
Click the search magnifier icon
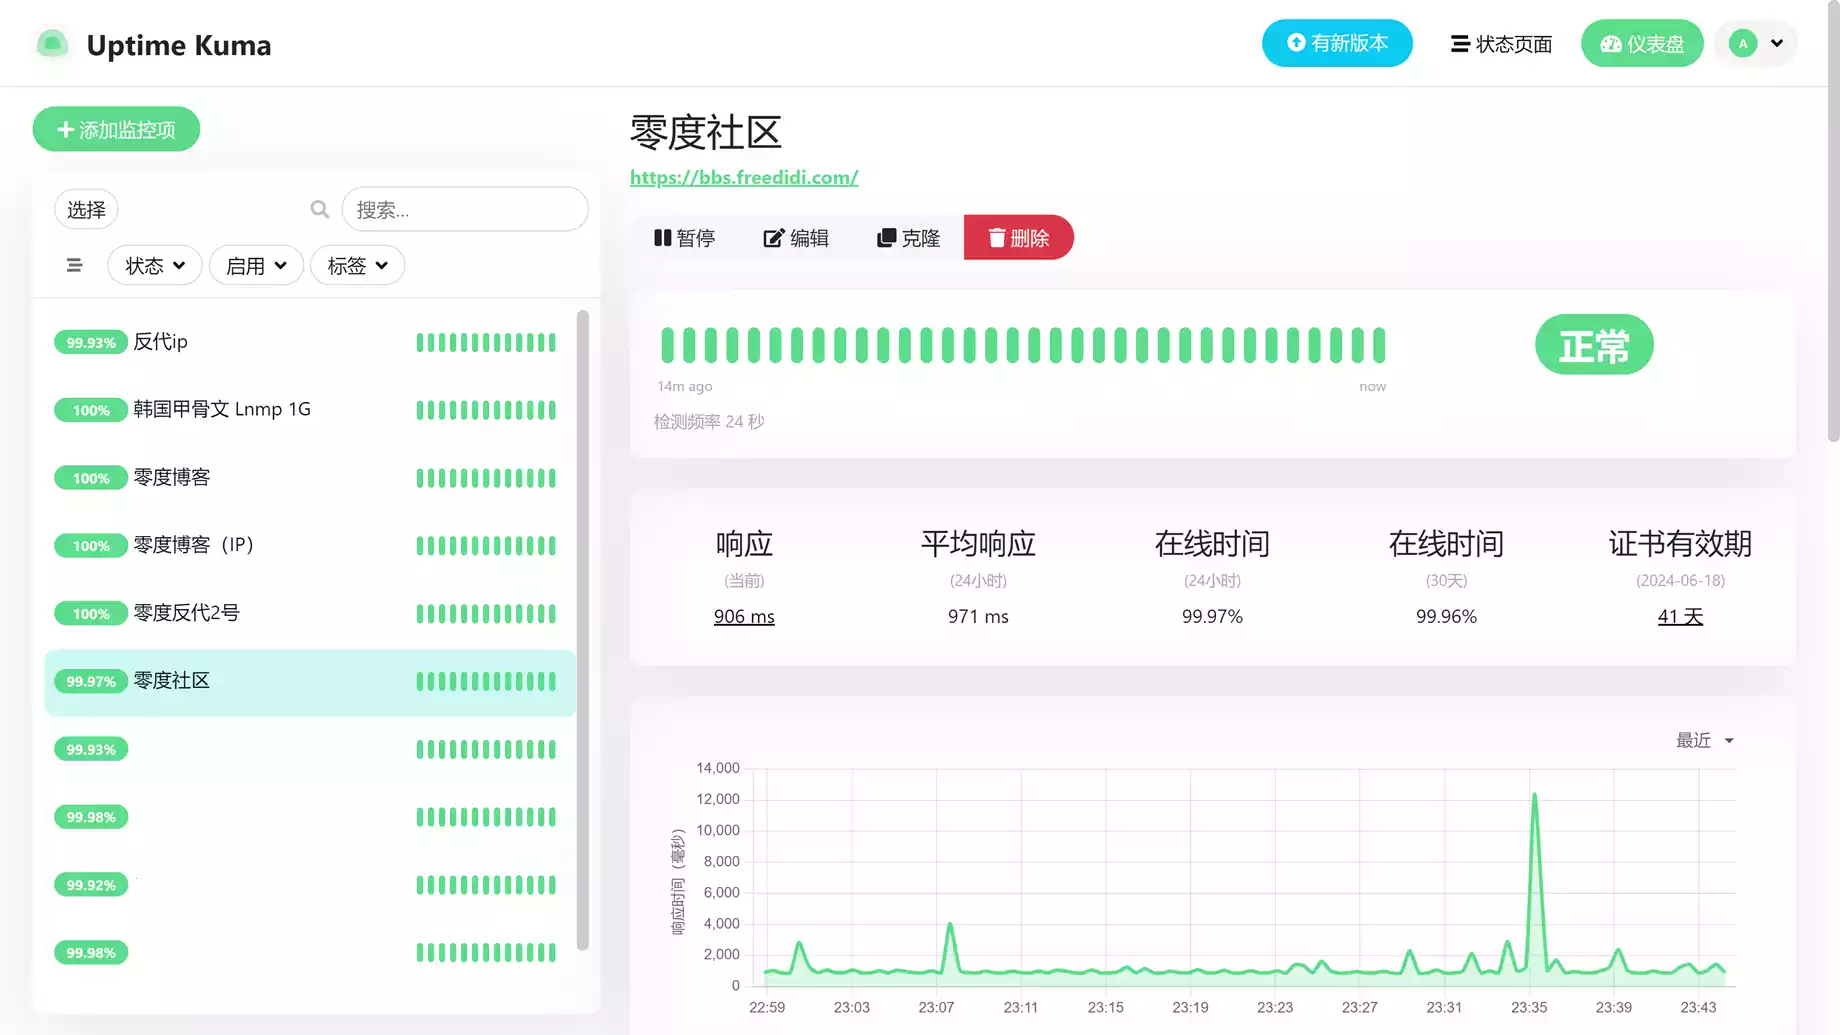pyautogui.click(x=320, y=209)
